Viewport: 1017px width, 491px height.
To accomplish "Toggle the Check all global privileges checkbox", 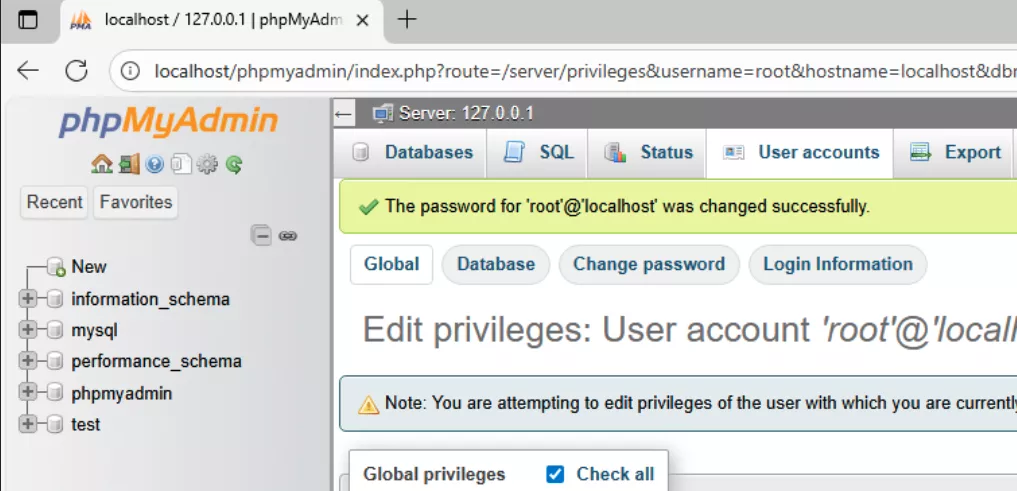I will click(x=555, y=474).
